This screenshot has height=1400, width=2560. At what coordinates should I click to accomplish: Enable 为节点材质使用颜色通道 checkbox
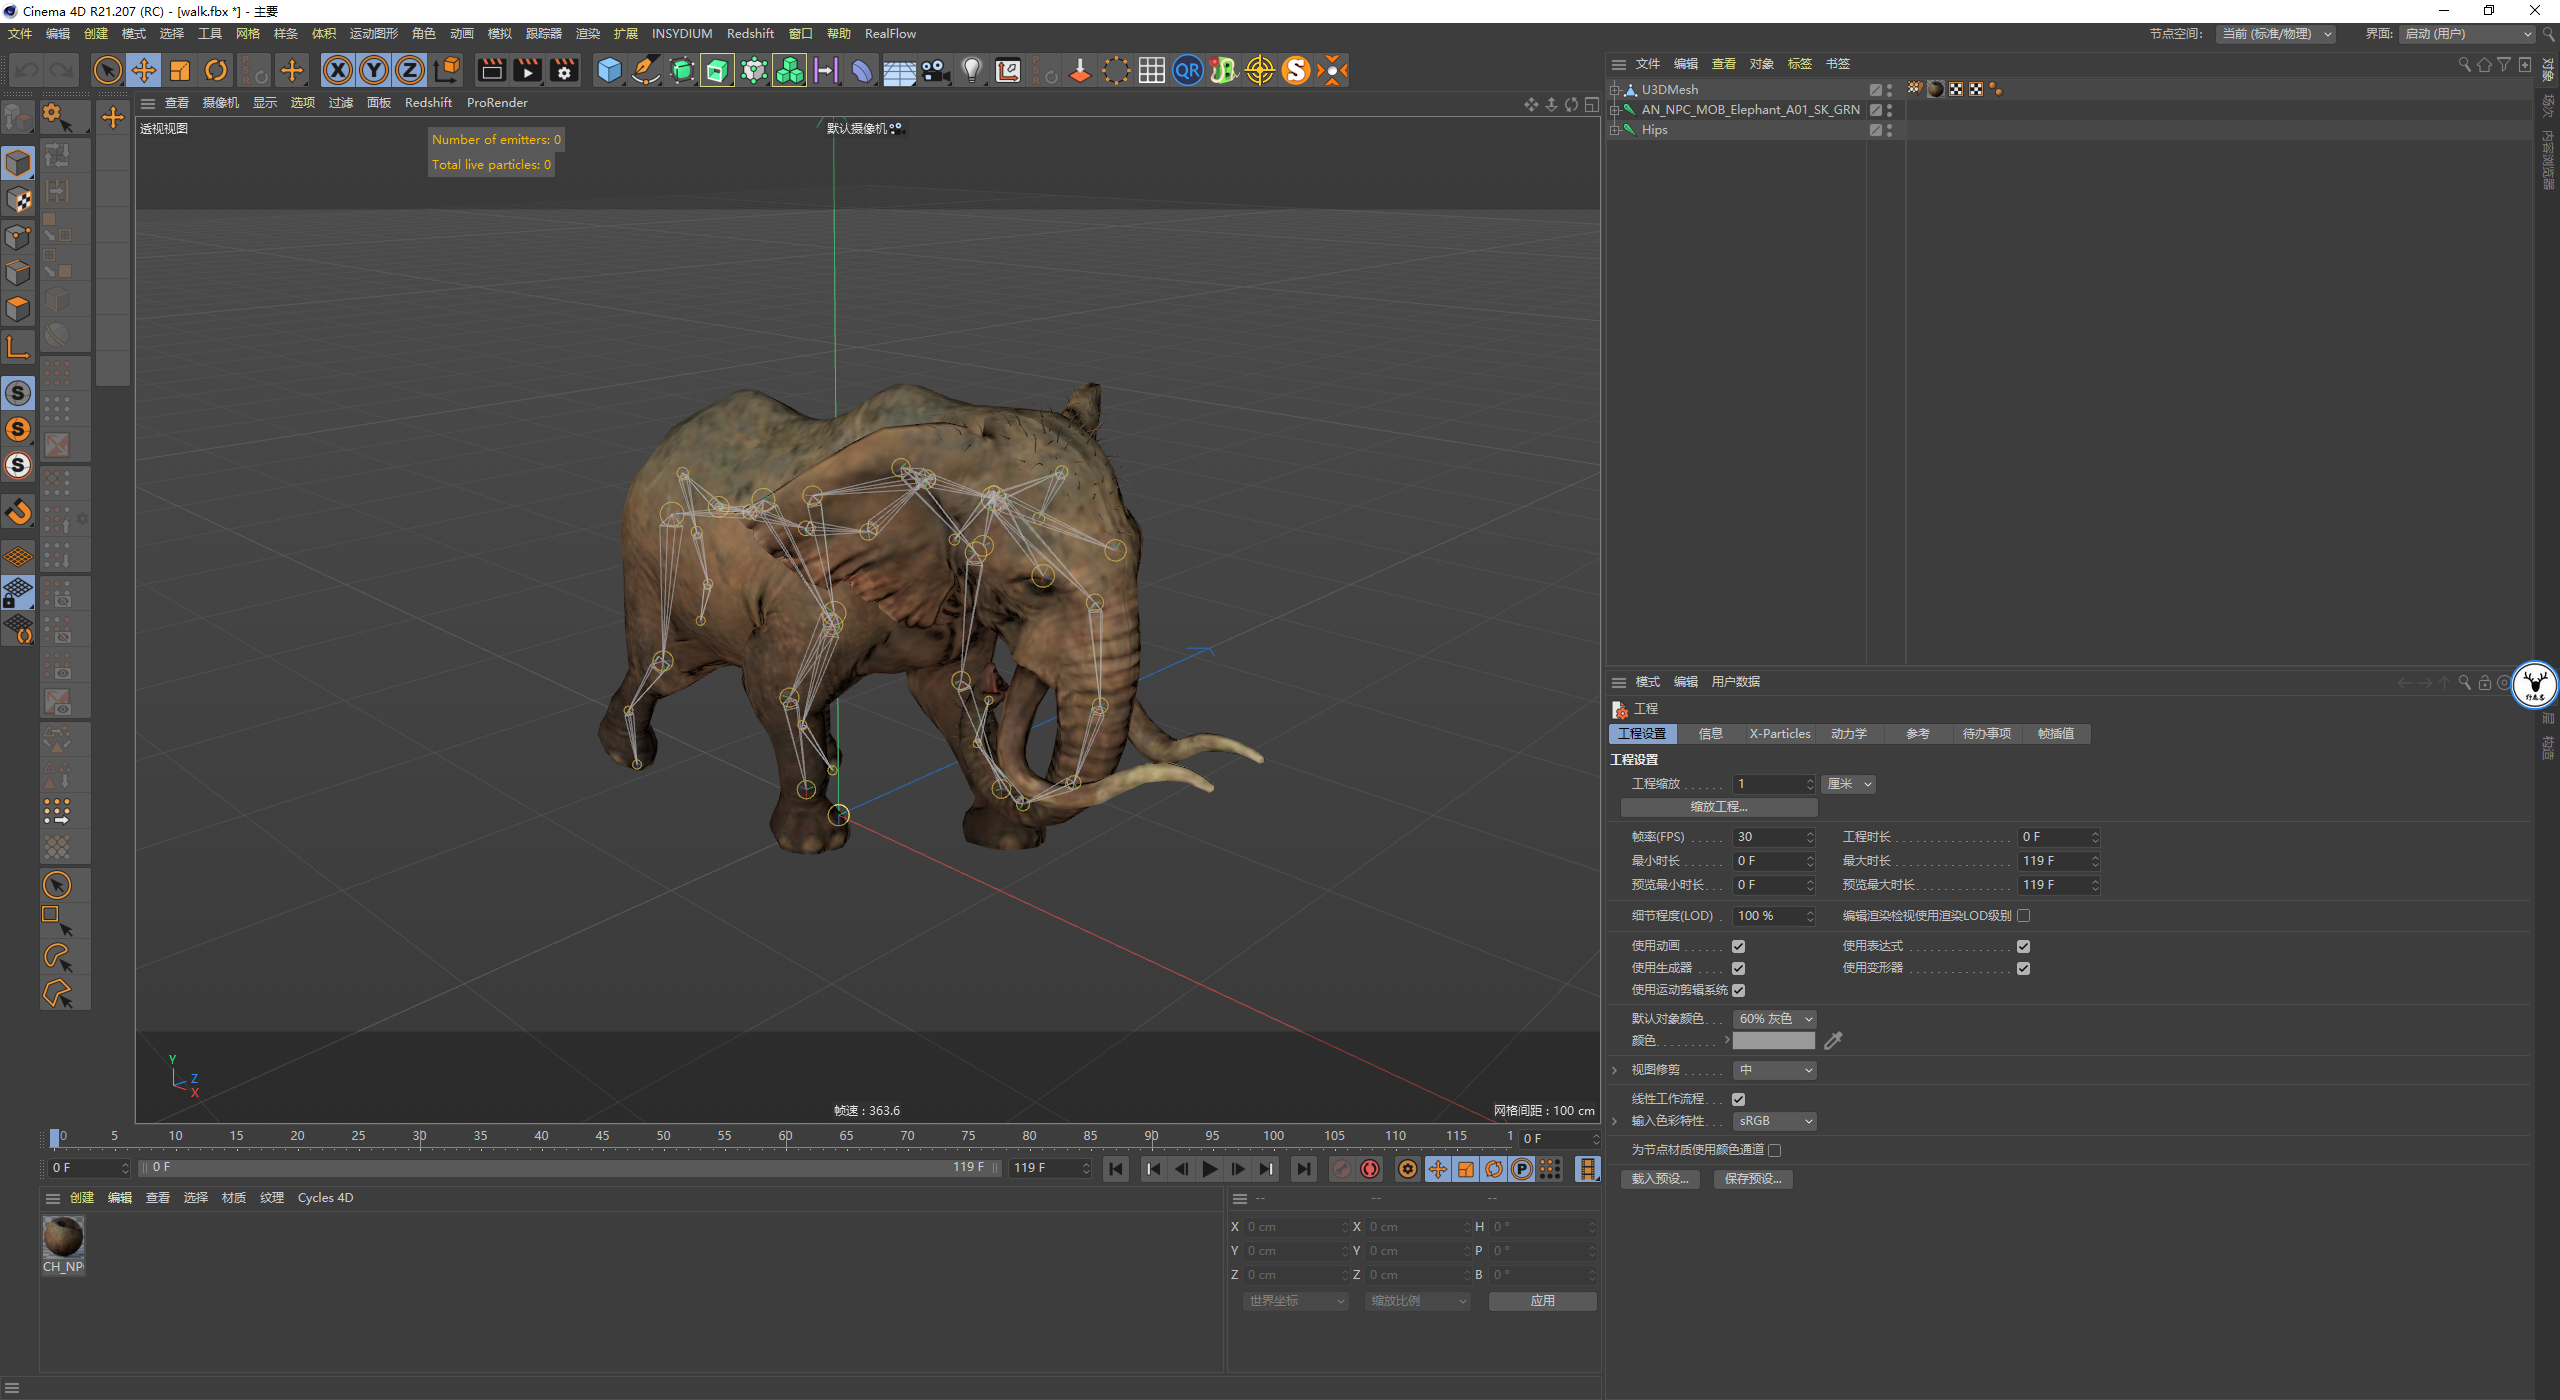pos(1775,1150)
